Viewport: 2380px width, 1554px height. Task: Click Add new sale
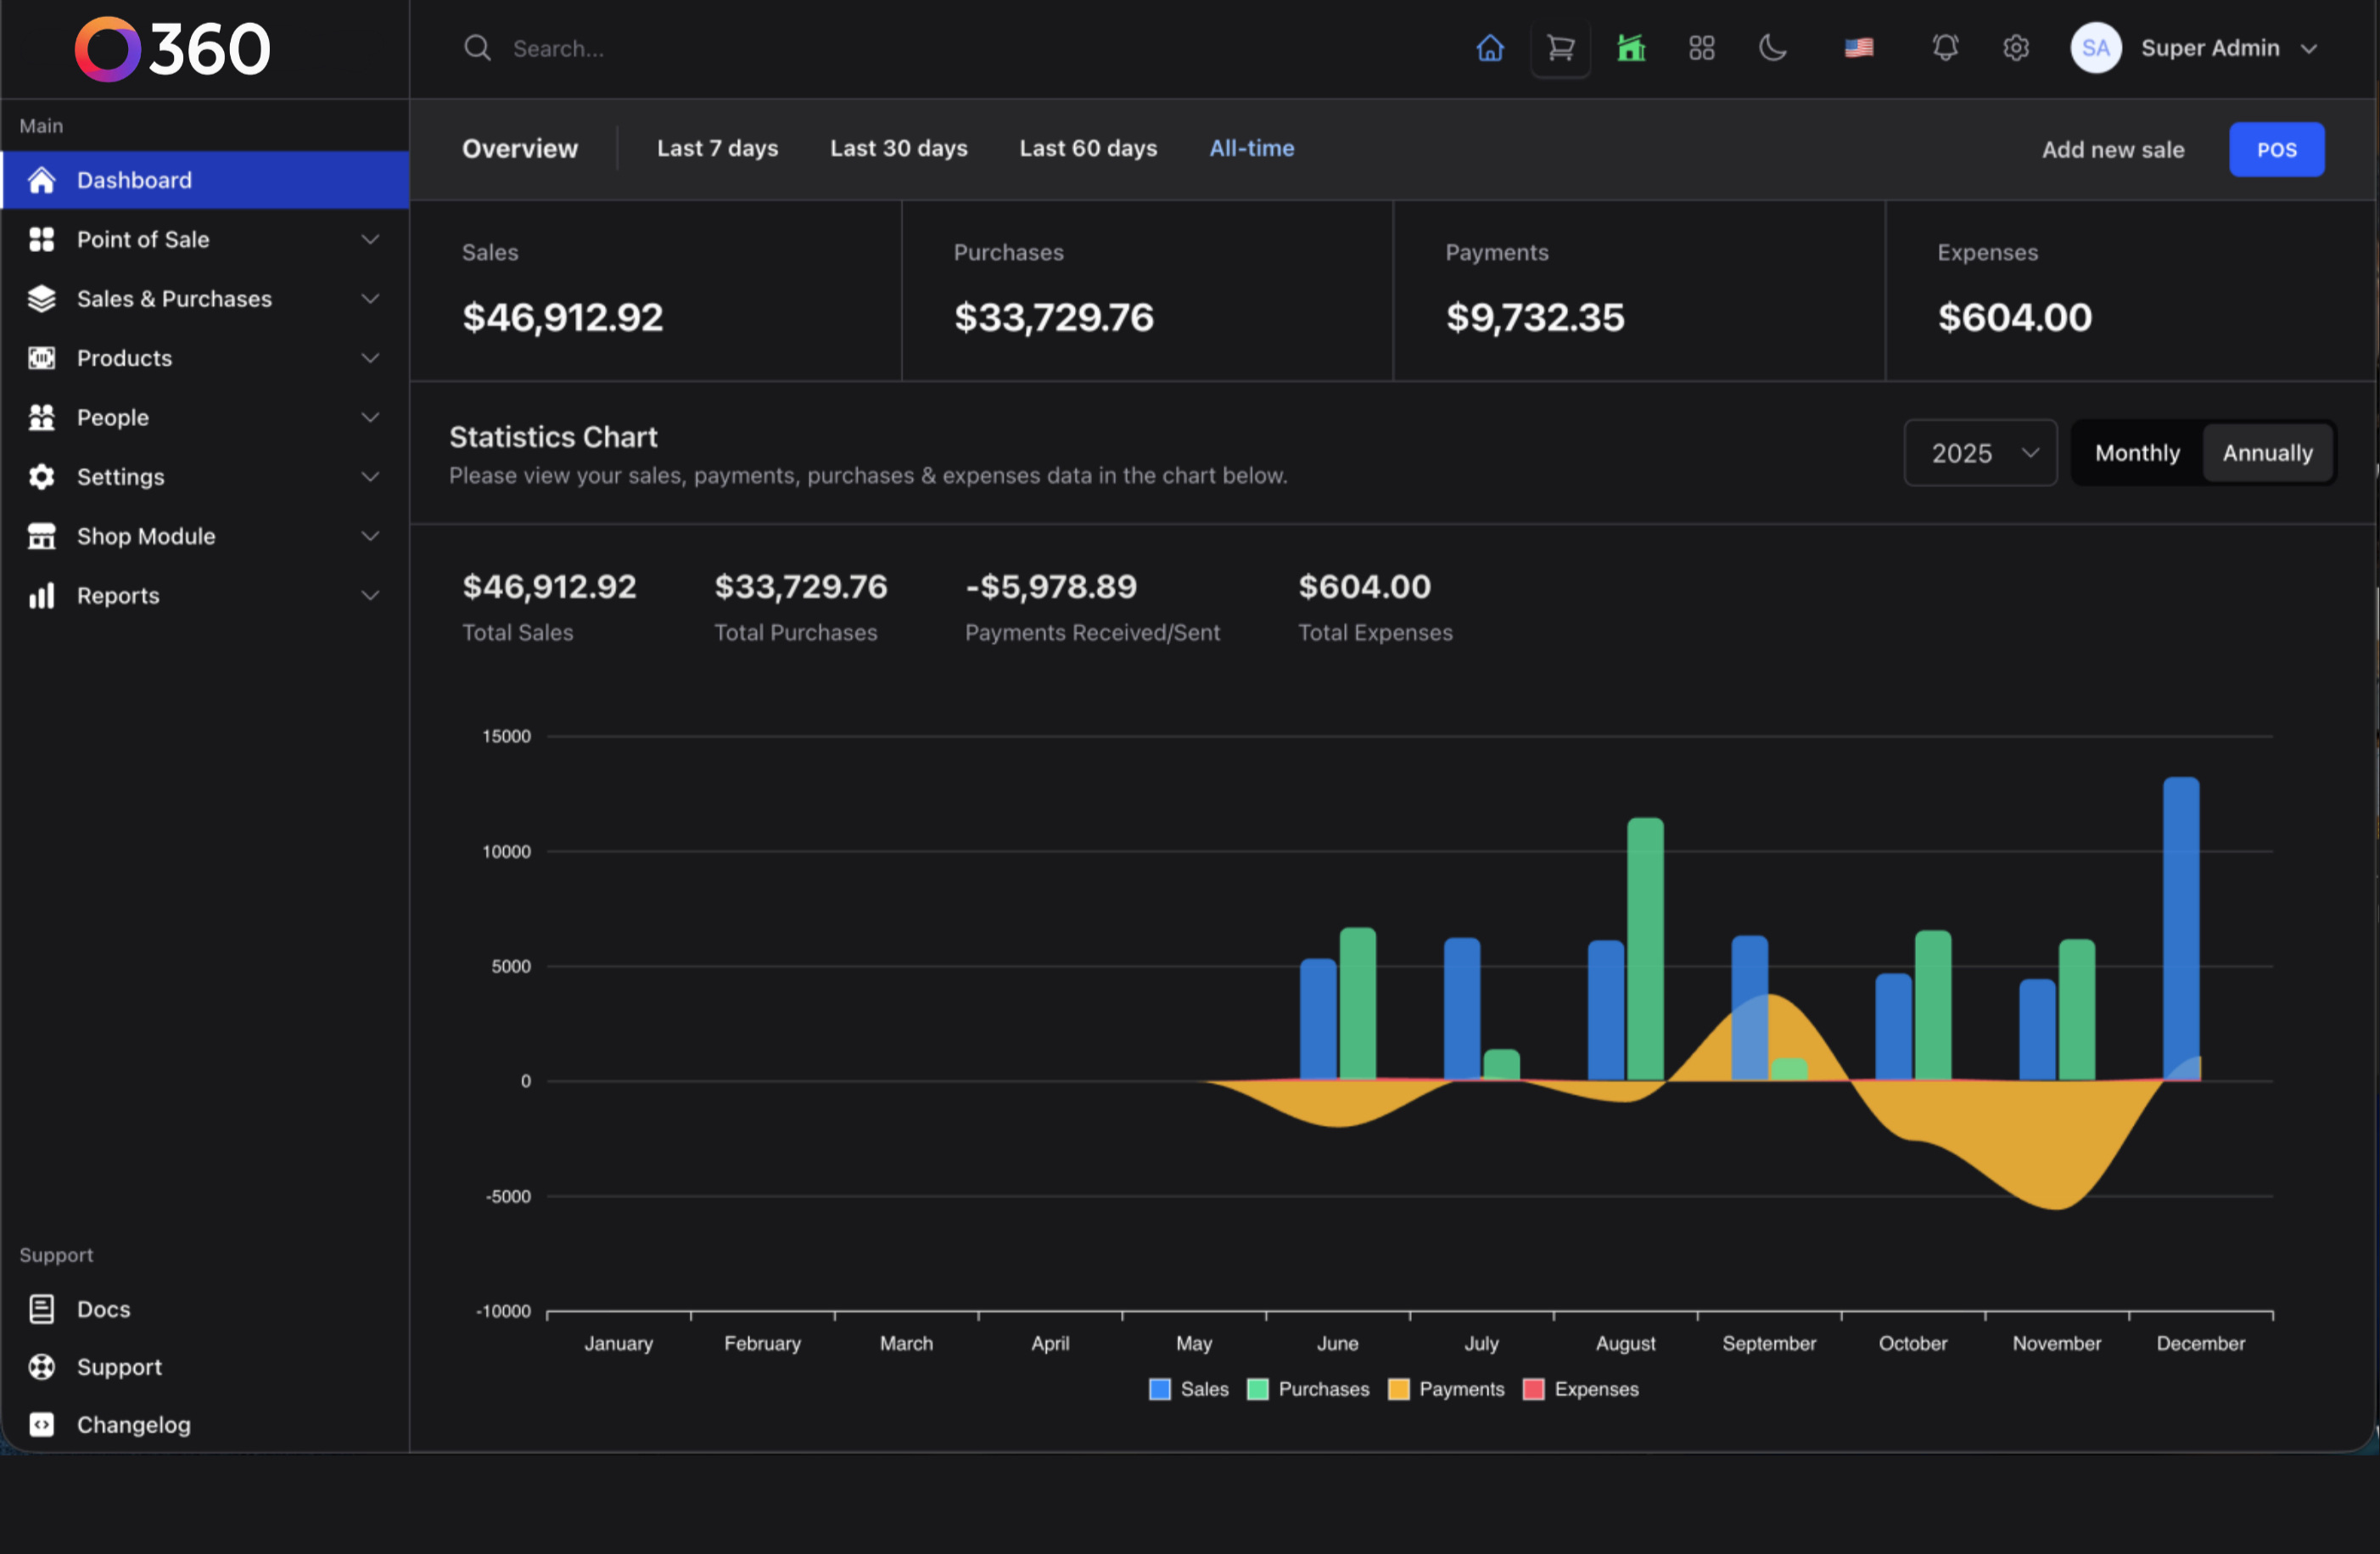pyautogui.click(x=2113, y=150)
